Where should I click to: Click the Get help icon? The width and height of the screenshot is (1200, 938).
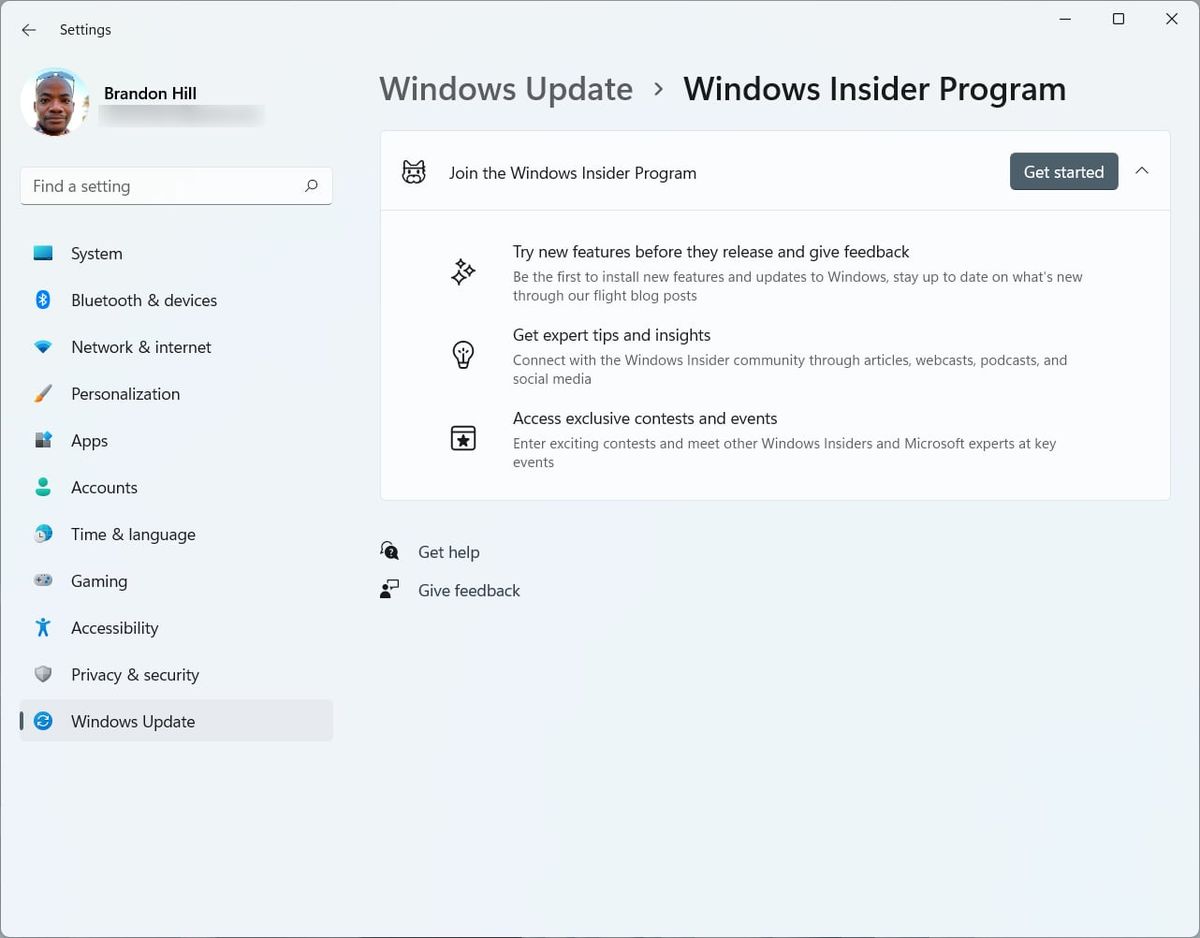click(390, 551)
